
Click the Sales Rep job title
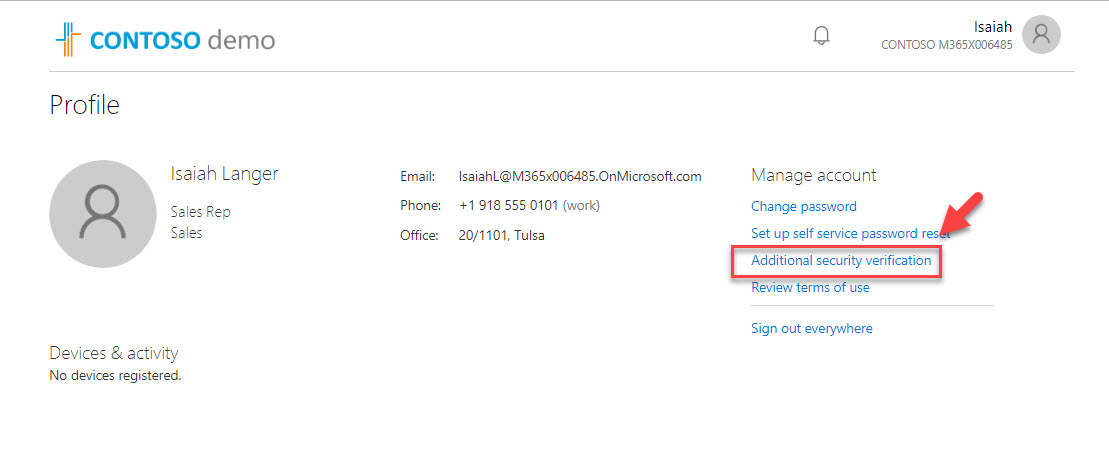[x=201, y=212]
